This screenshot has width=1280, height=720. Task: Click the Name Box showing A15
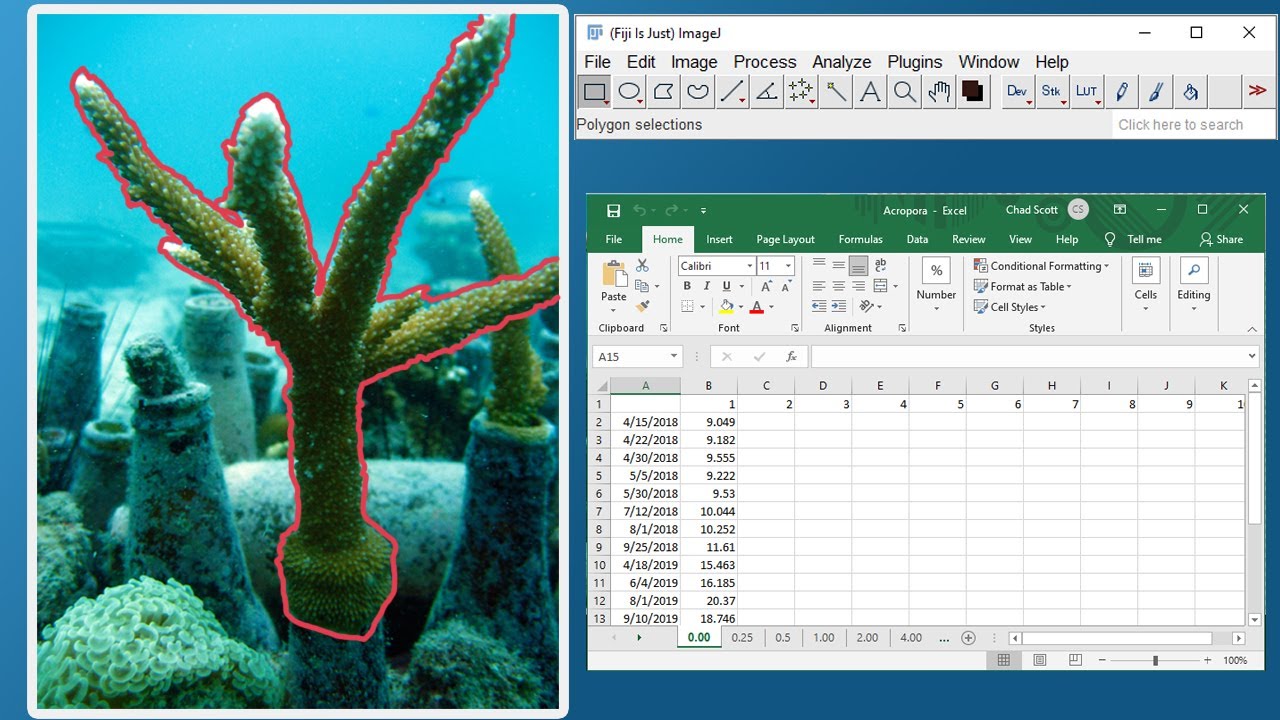(637, 357)
